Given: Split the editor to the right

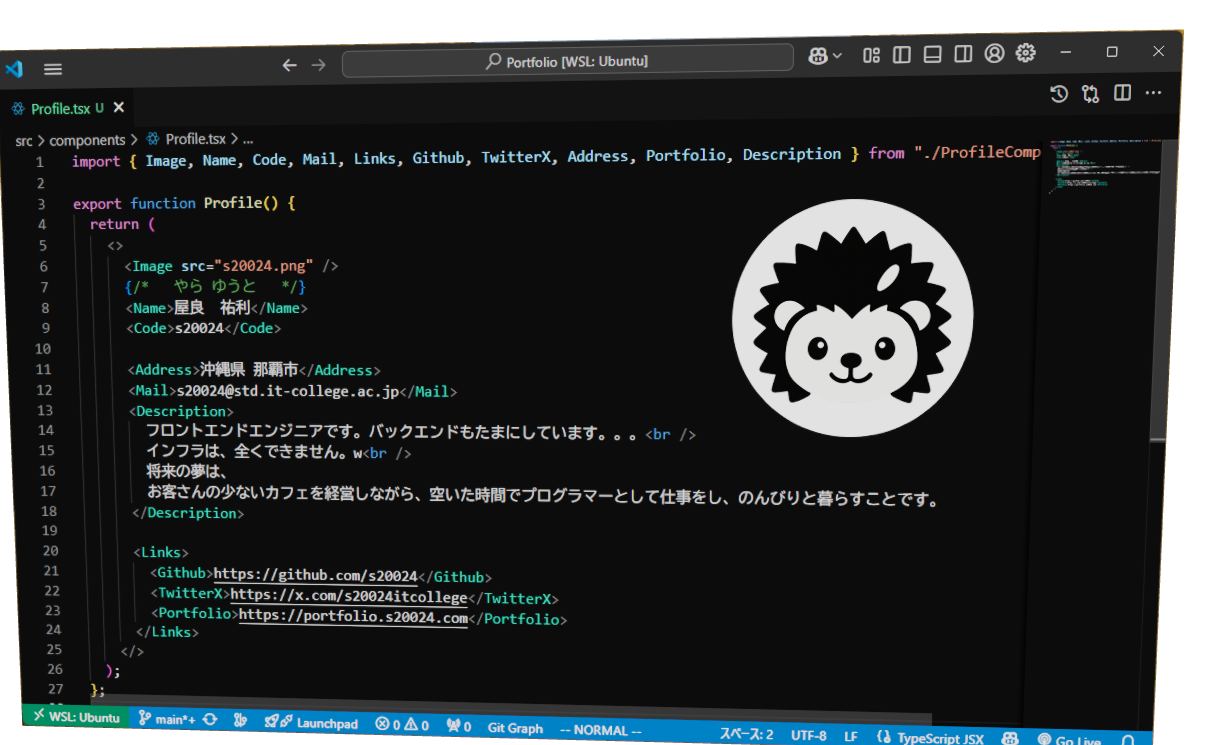Looking at the screenshot, I should [x=1122, y=93].
